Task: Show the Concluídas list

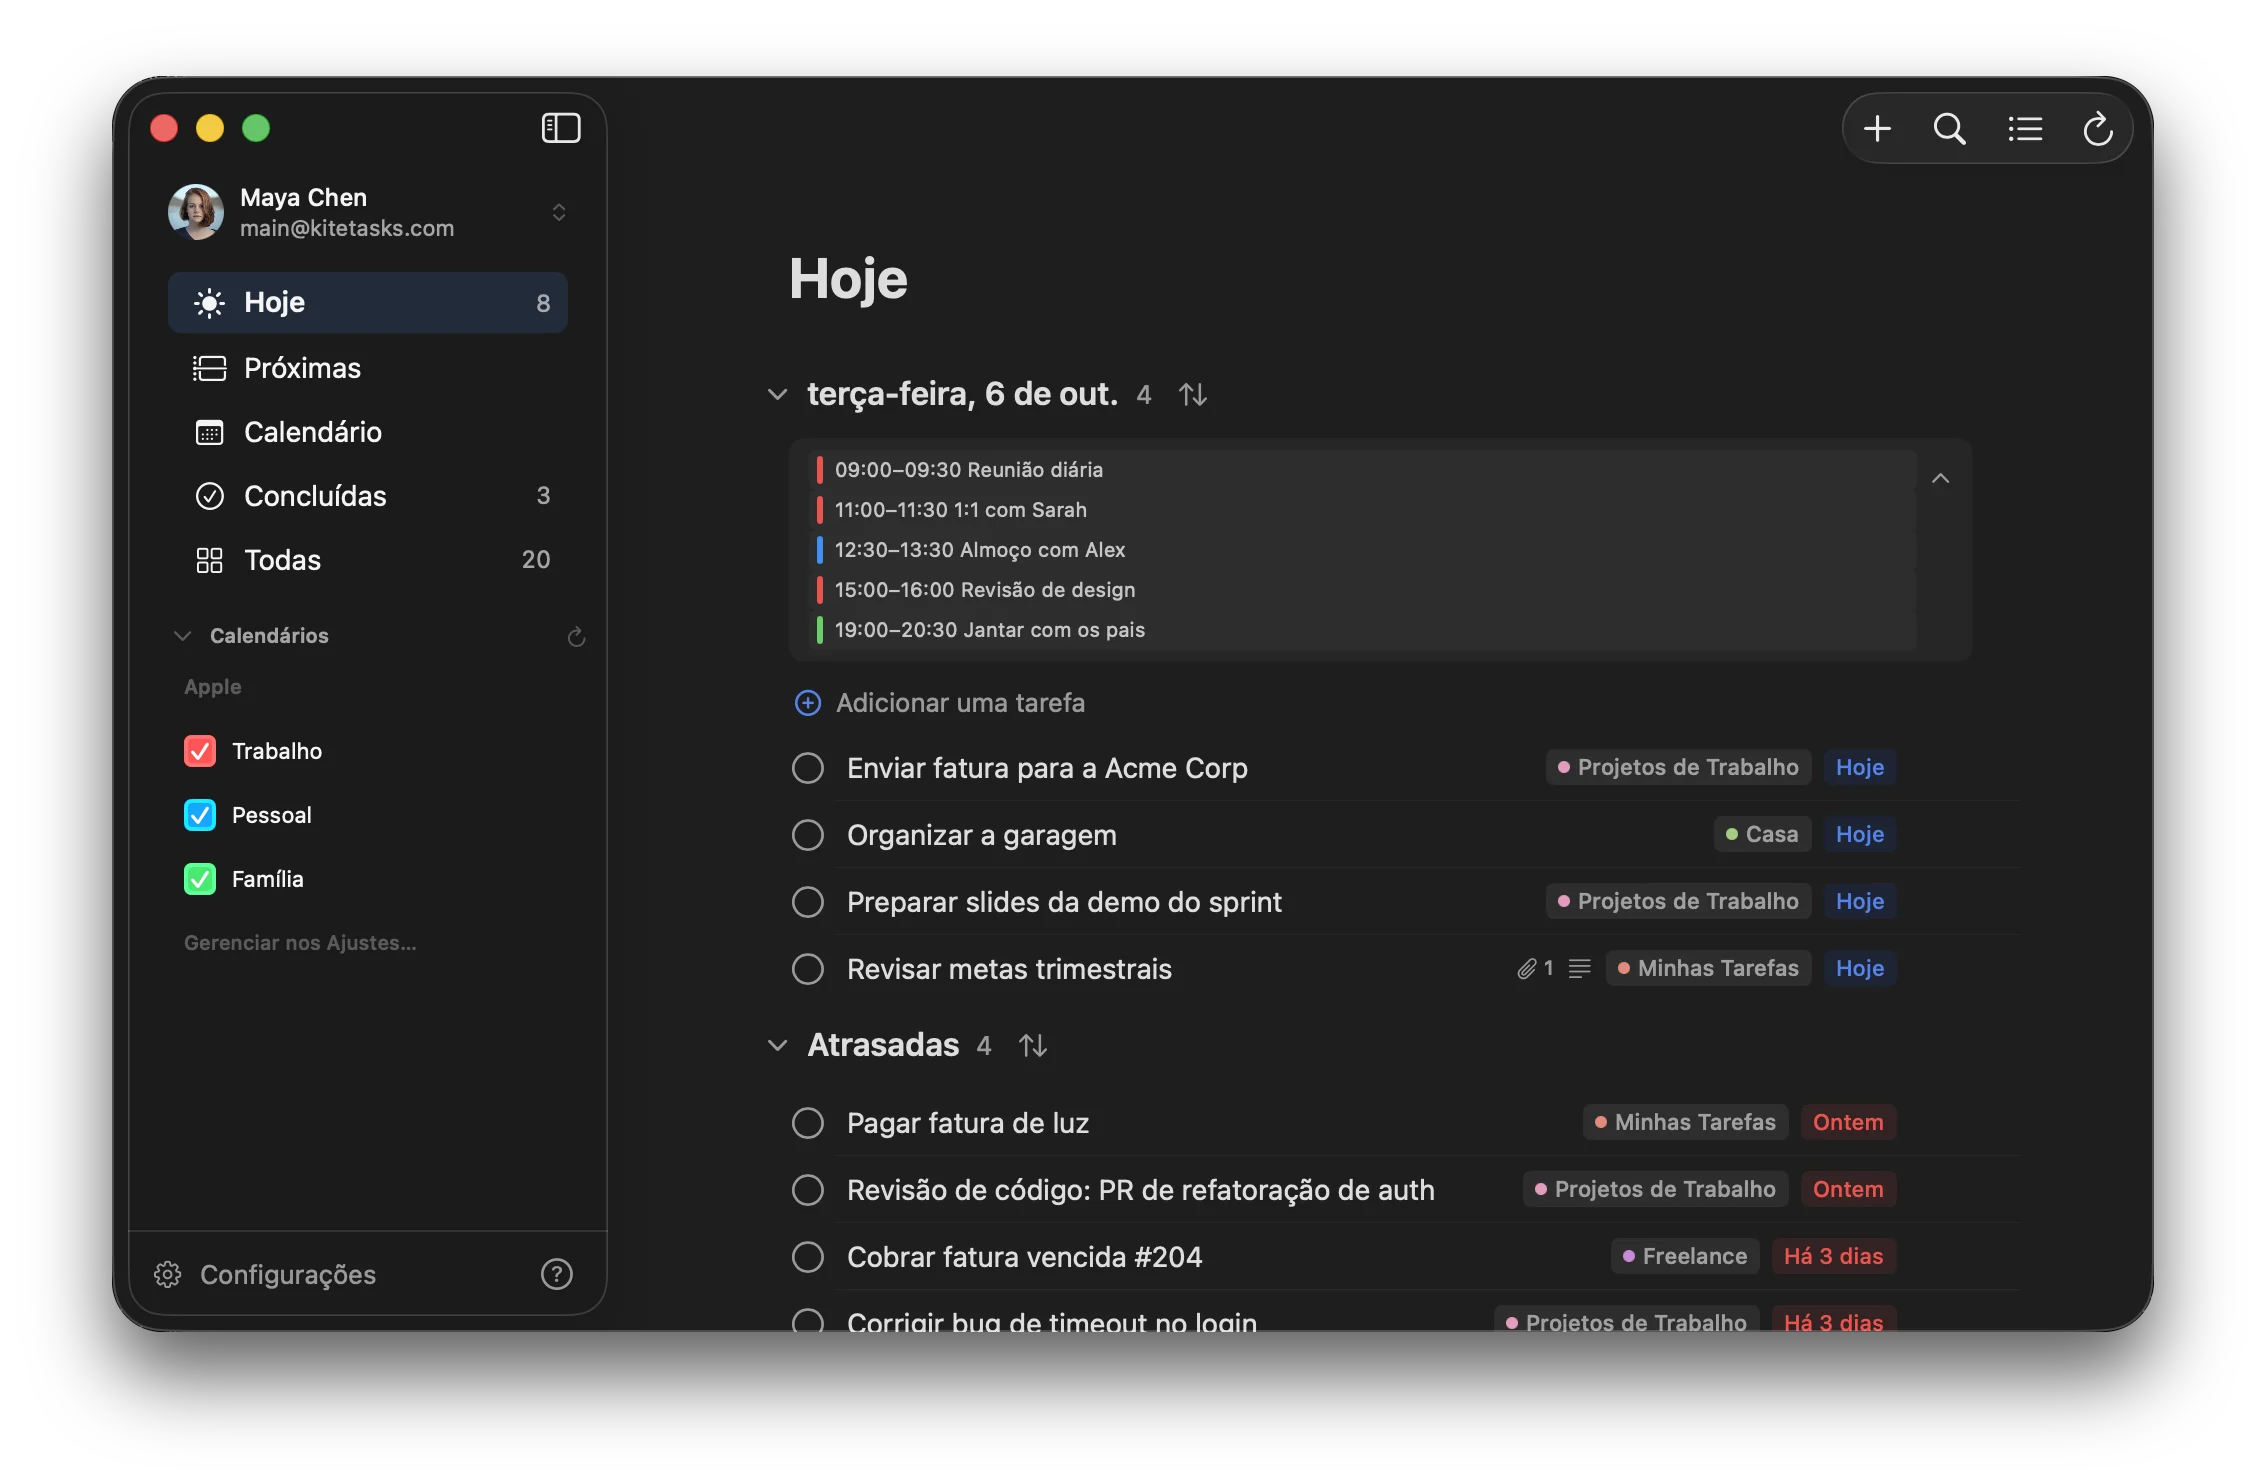Action: (x=368, y=496)
